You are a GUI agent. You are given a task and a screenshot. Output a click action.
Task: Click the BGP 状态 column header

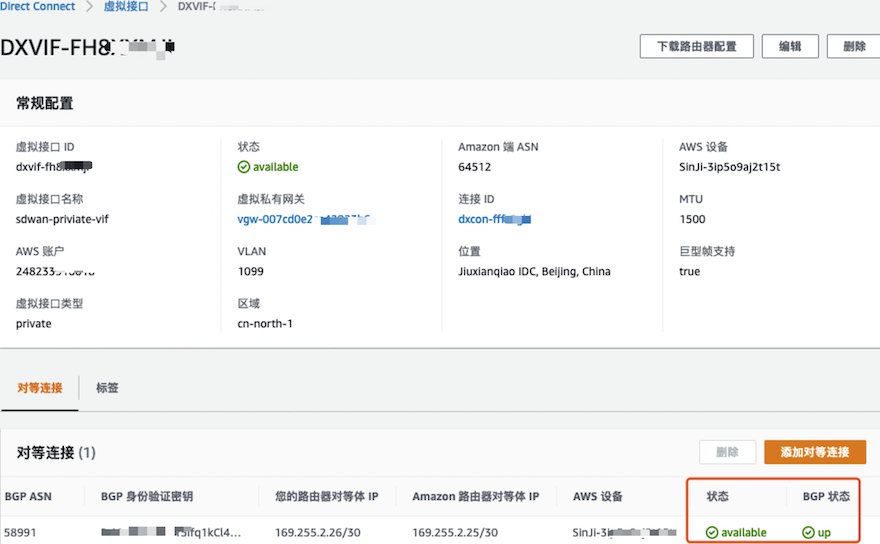[x=826, y=496]
